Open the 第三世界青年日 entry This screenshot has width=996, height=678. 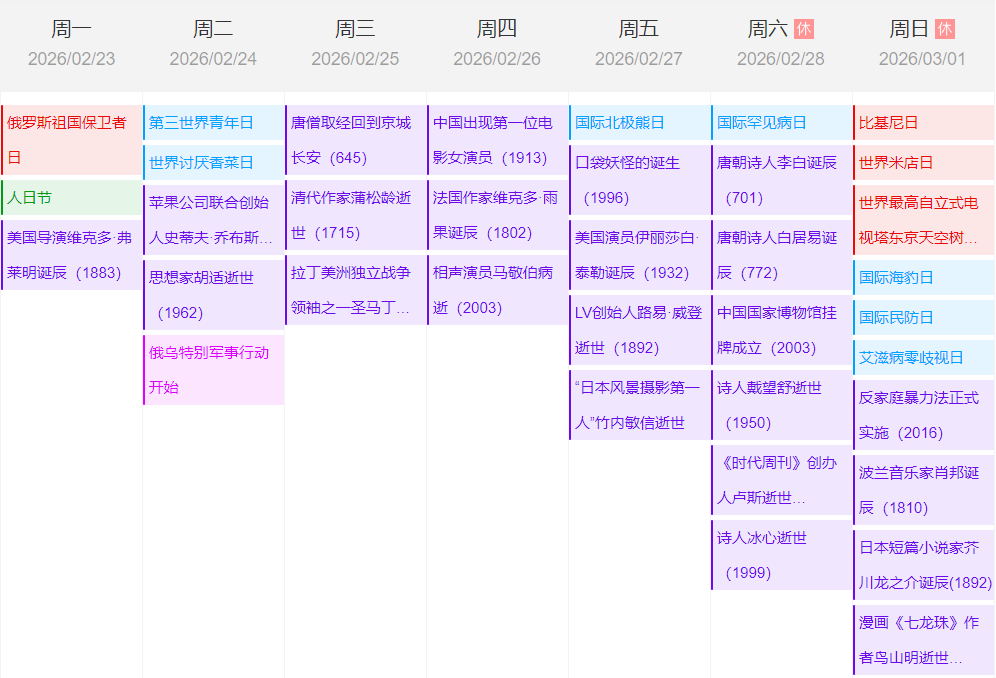(213, 123)
